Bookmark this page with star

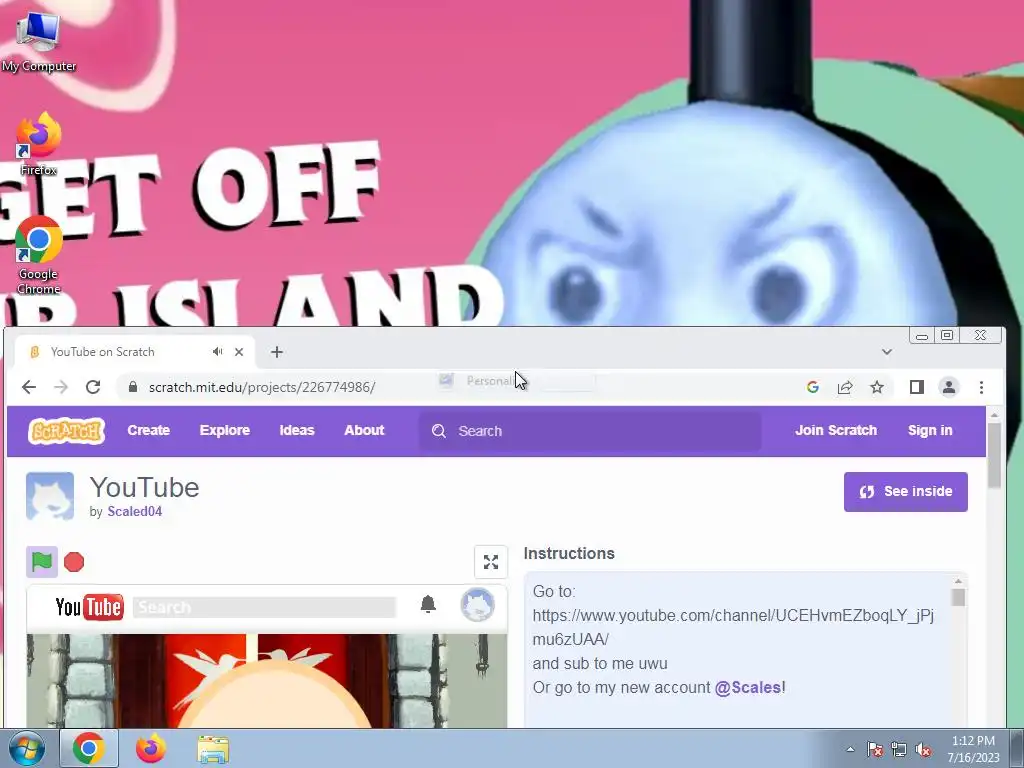click(877, 387)
